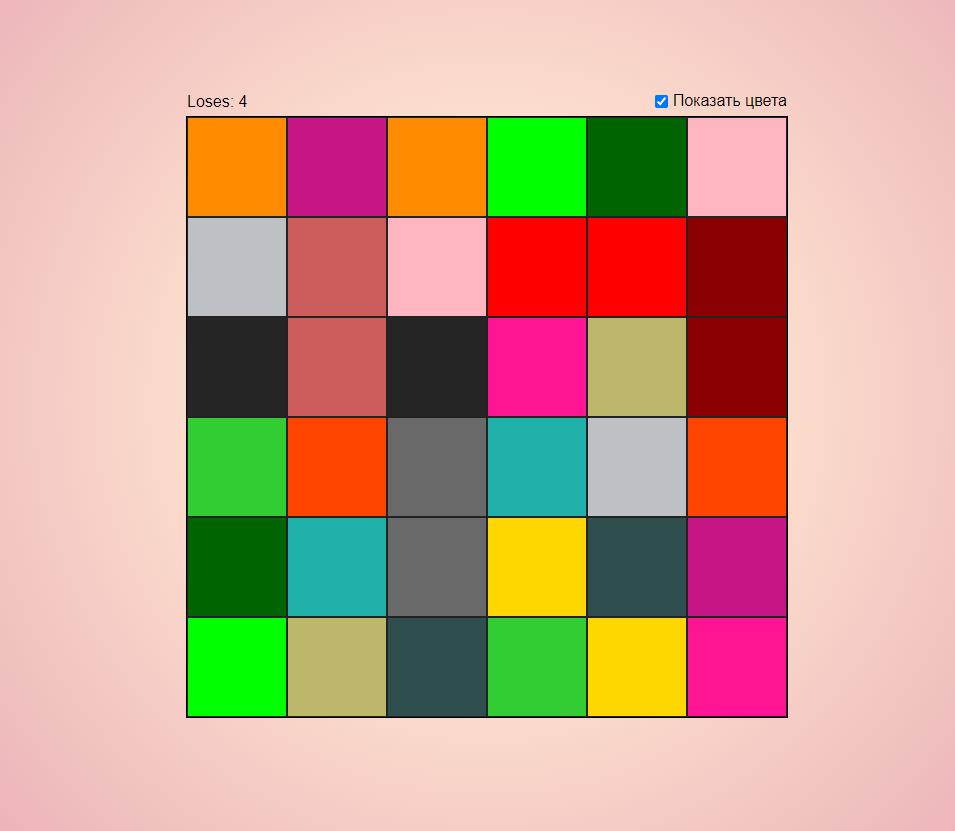Click the pink tile at top-right corner
The width and height of the screenshot is (955, 831).
point(736,166)
